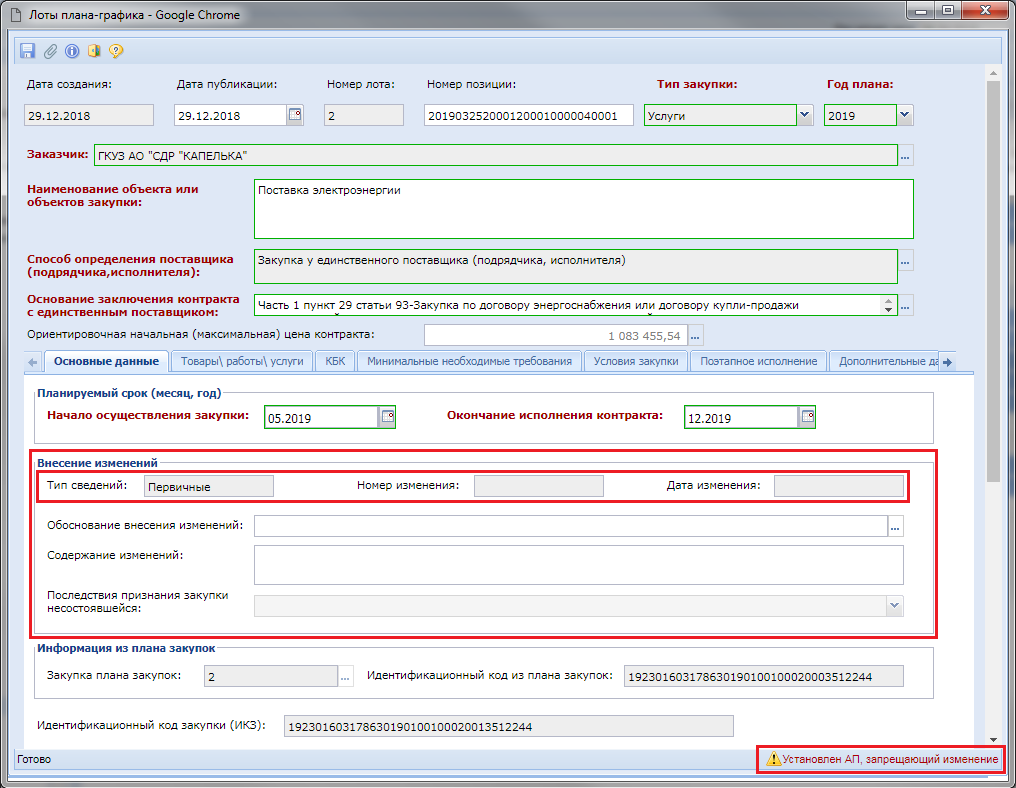
Task: Expand the Тип закупки dropdown
Action: coord(805,115)
